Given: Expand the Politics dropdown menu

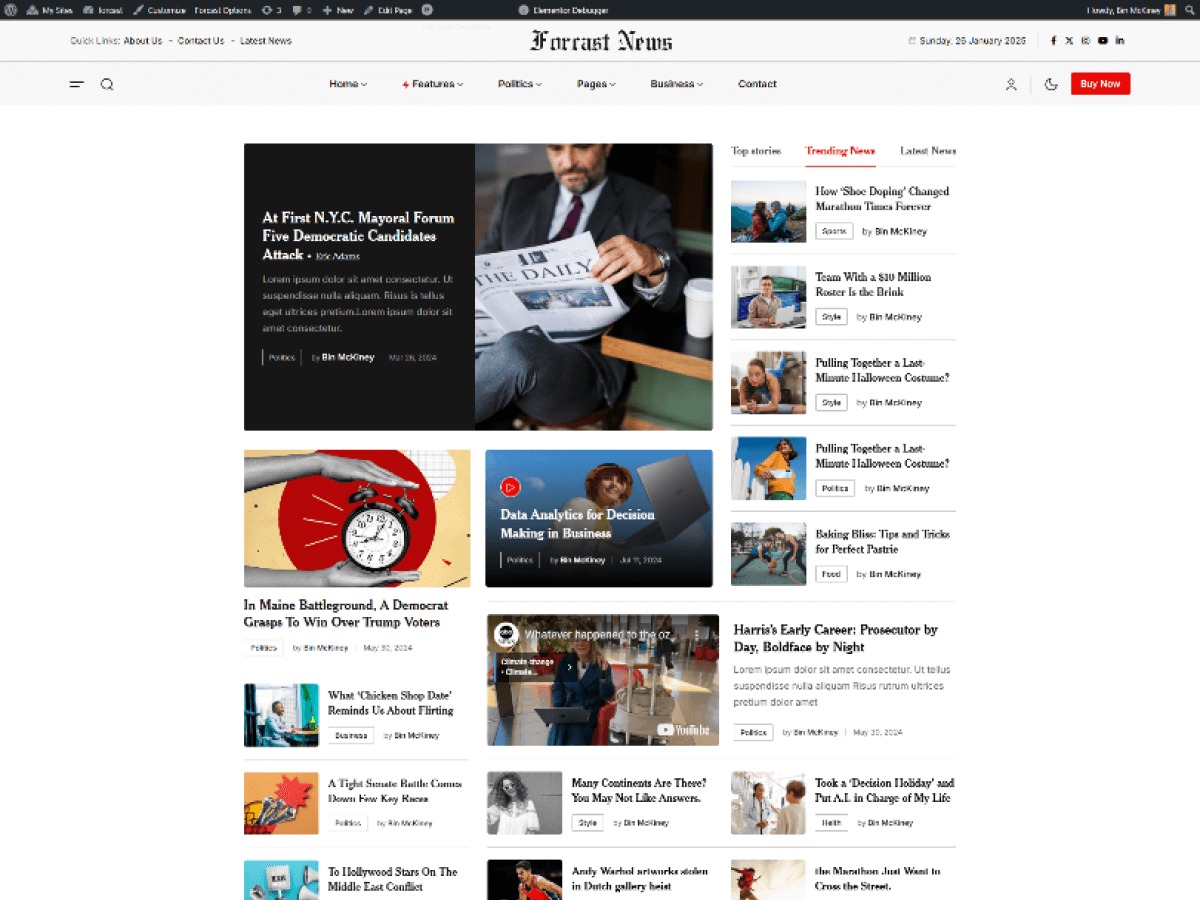Looking at the screenshot, I should [x=520, y=84].
